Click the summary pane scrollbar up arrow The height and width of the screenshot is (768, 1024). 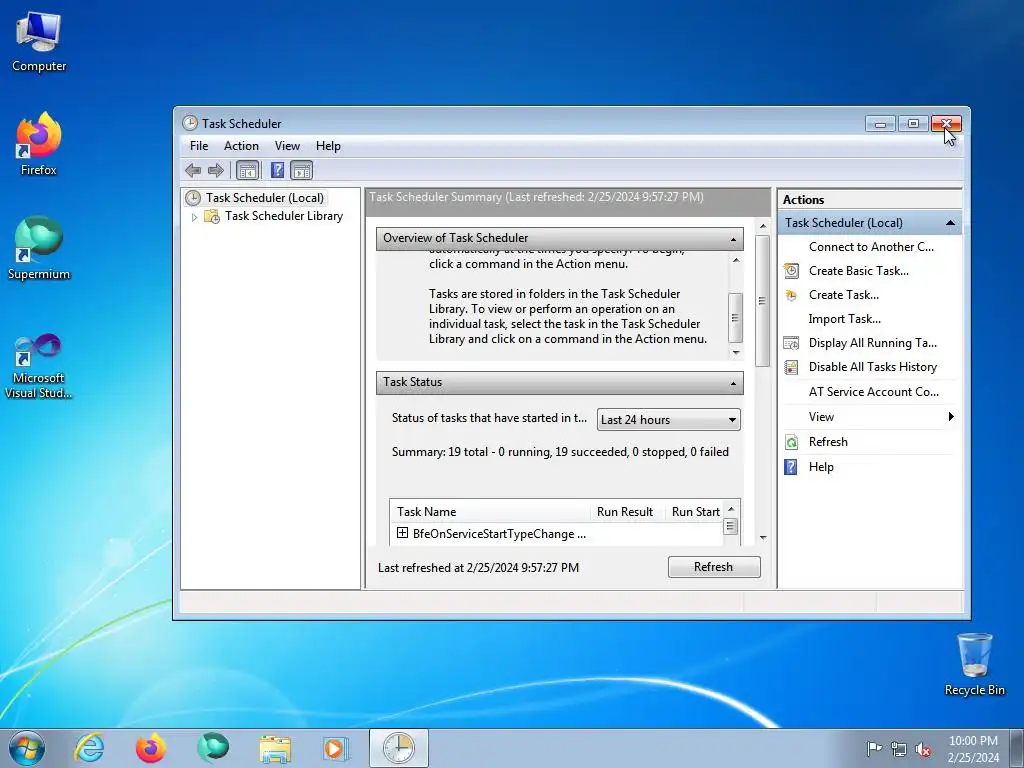(762, 226)
